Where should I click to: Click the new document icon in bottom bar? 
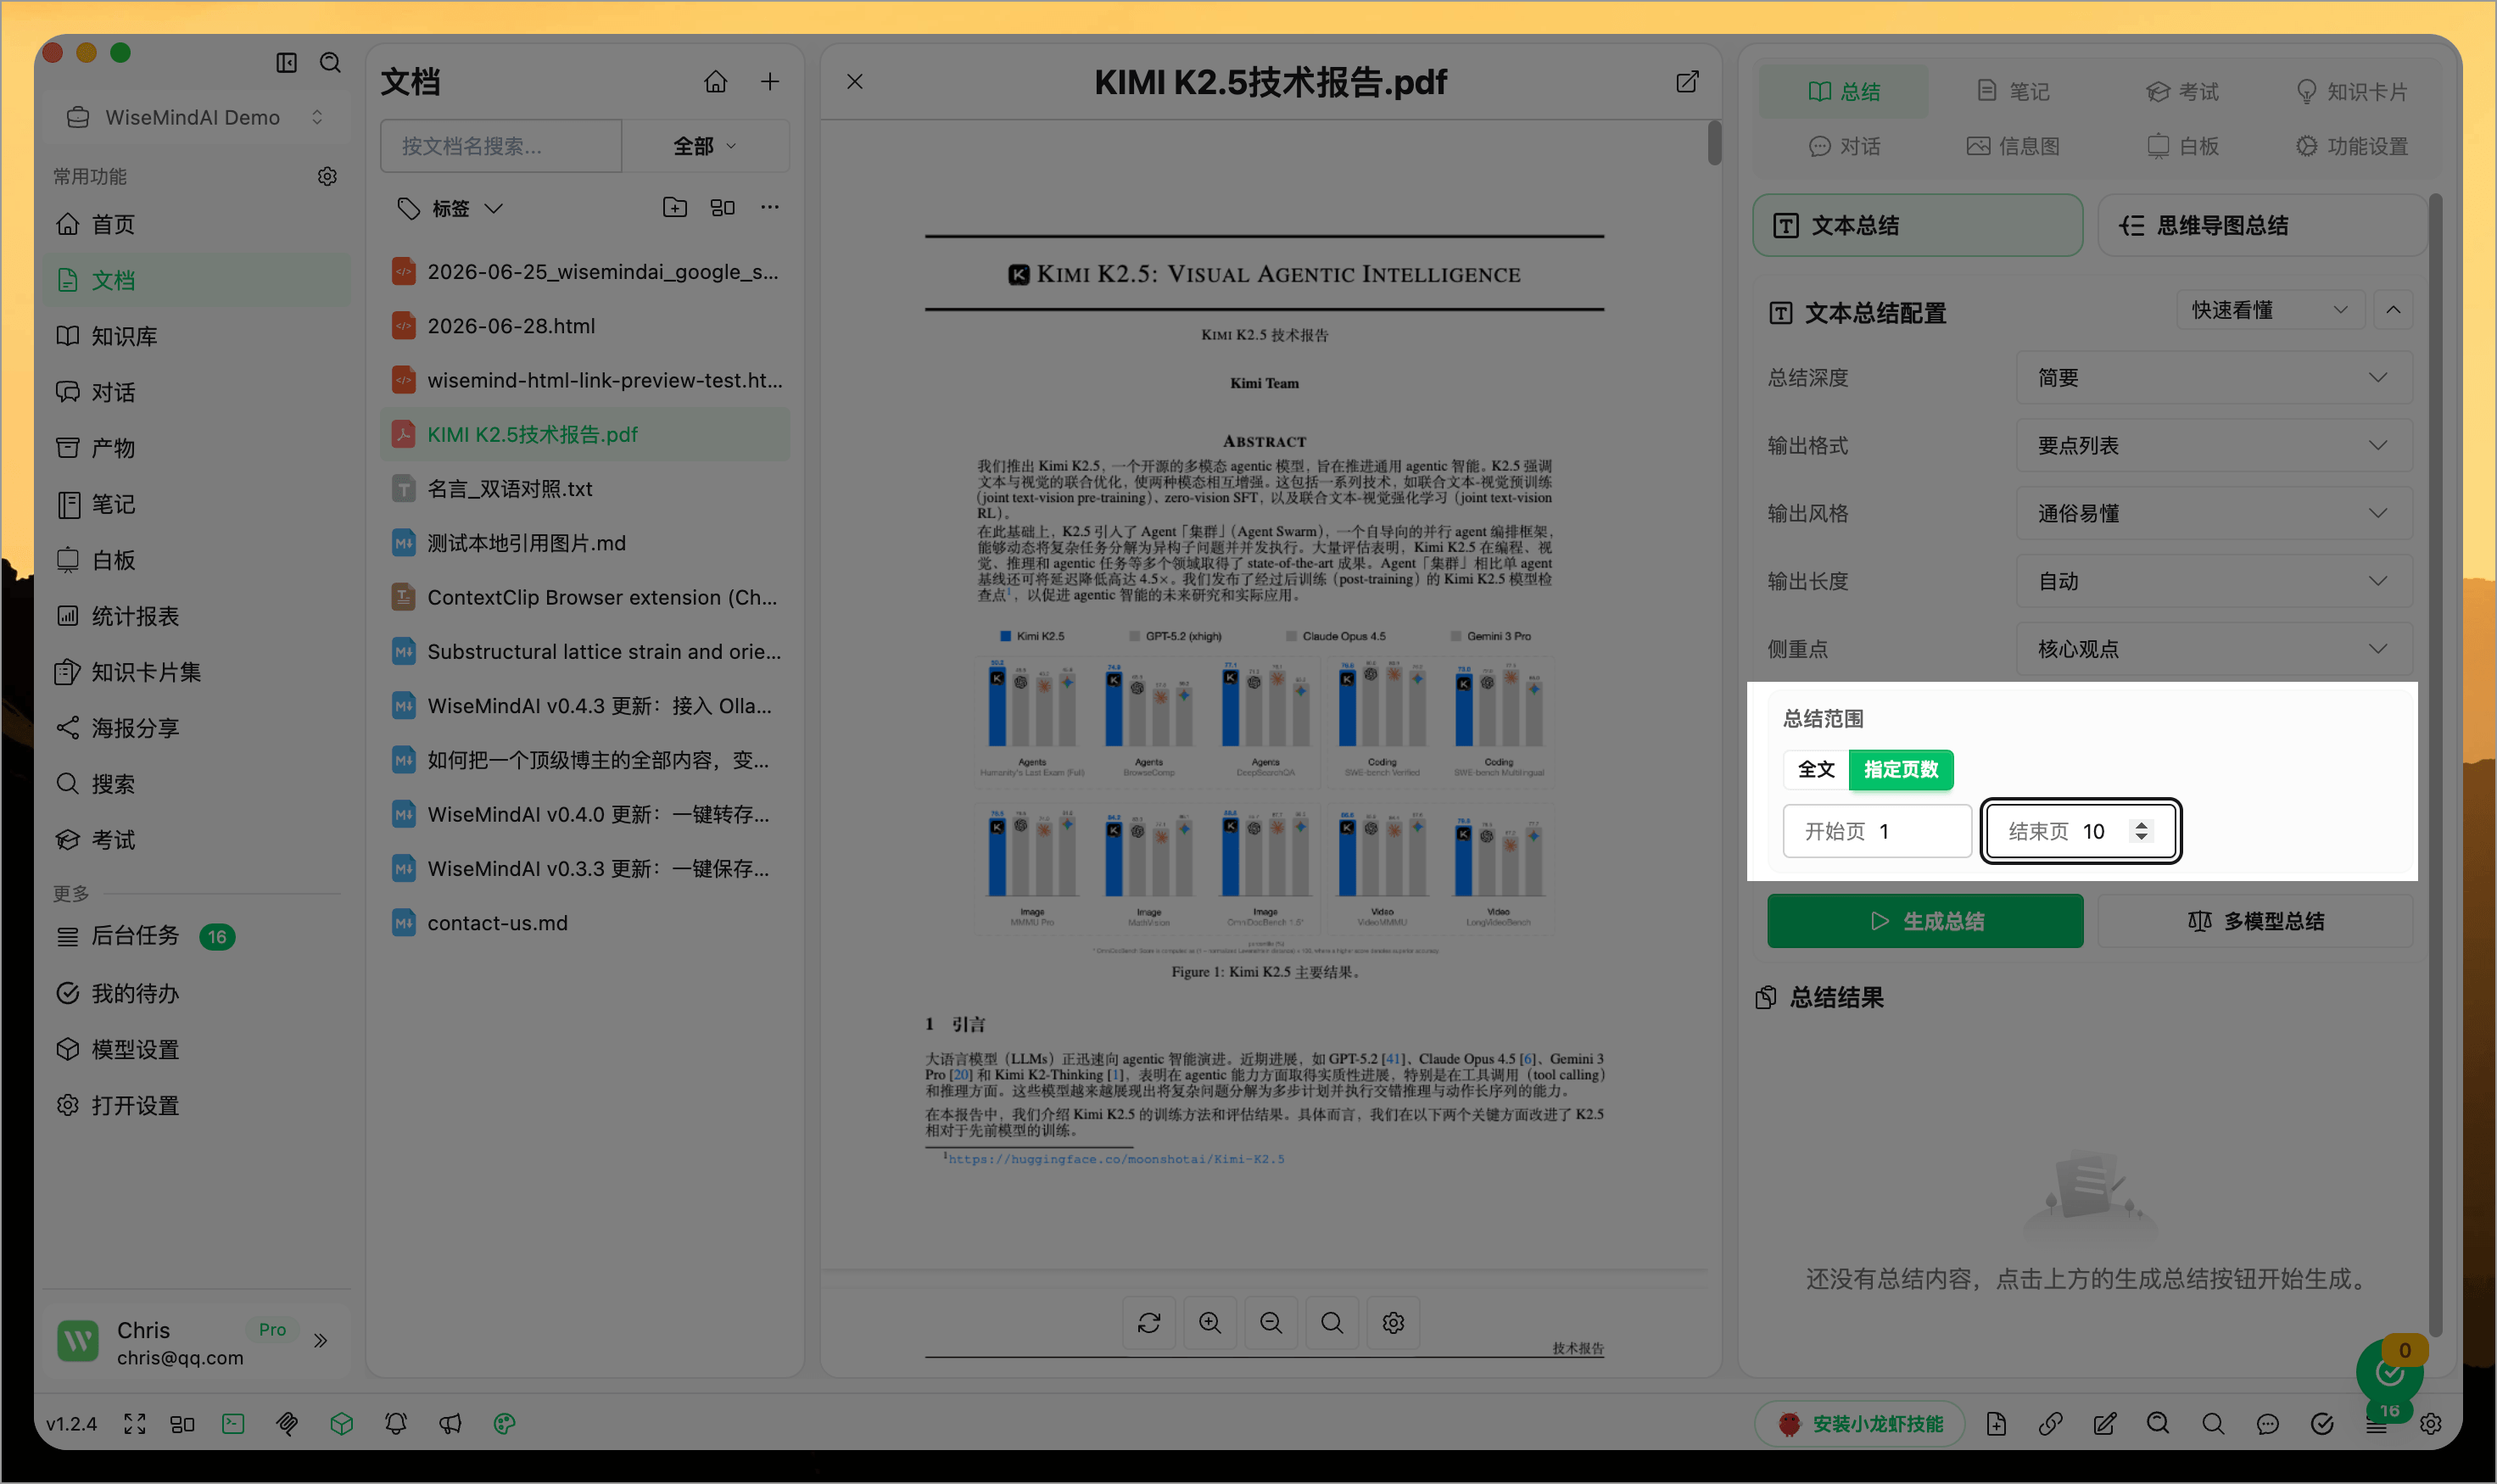pos(1996,1424)
